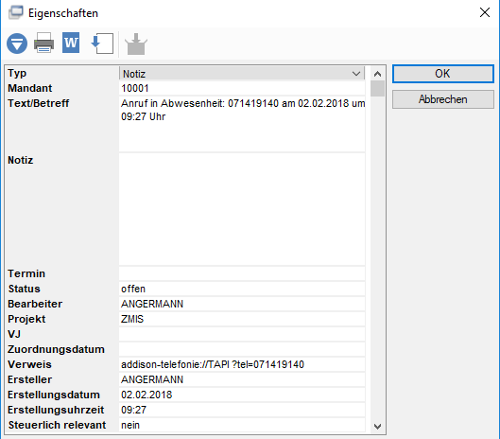Close the Eigenschaften dialog with the X
Viewport: 500px width, 439px height.
[485, 13]
